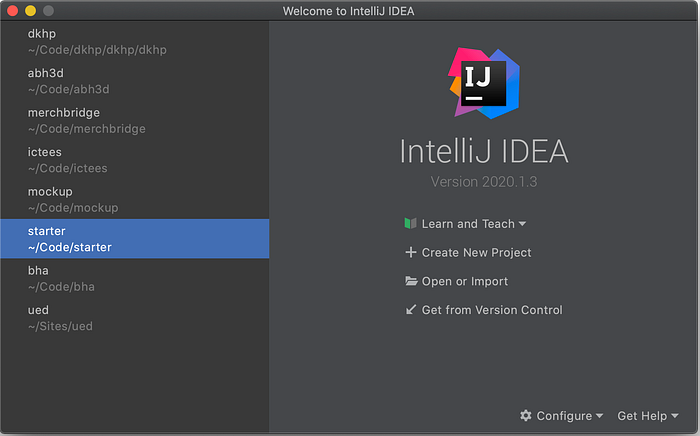
Task: Expand the Learn and Teach dropdown arrow
Action: (x=522, y=224)
